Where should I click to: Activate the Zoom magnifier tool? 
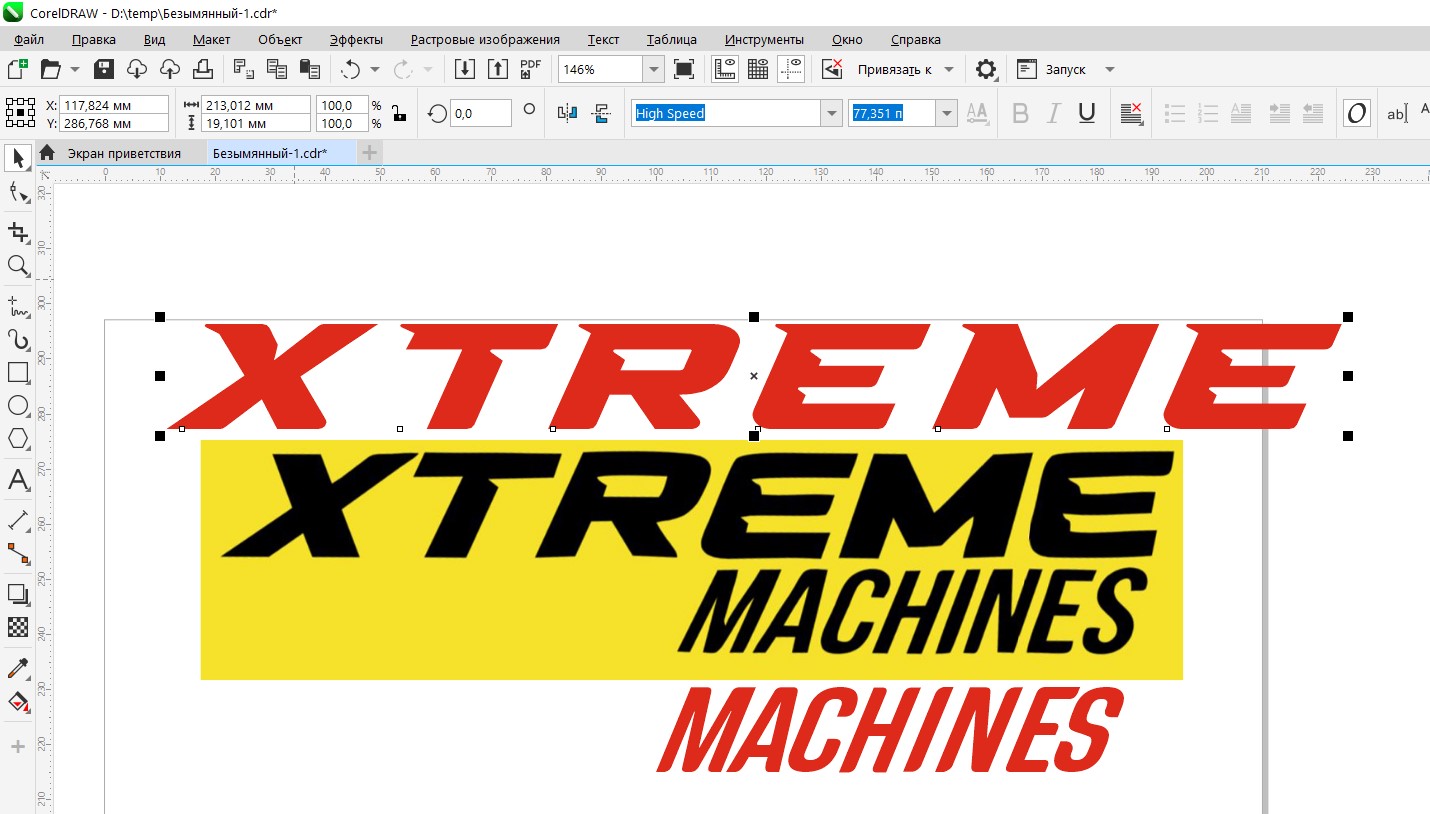(18, 265)
